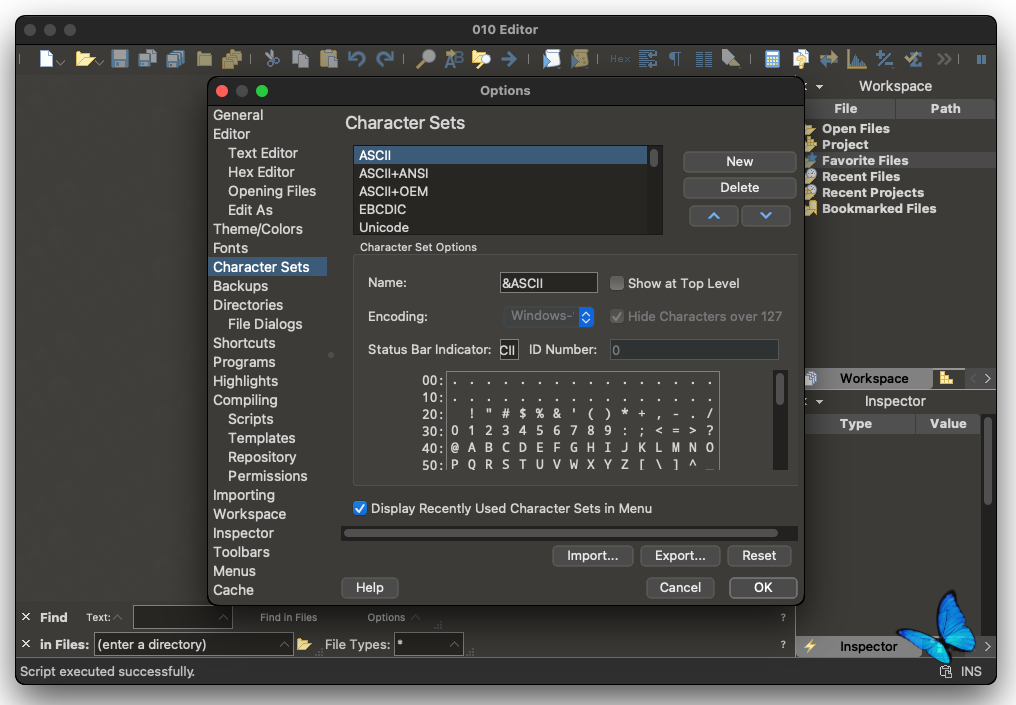
Task: Click the Import... button
Action: [592, 555]
